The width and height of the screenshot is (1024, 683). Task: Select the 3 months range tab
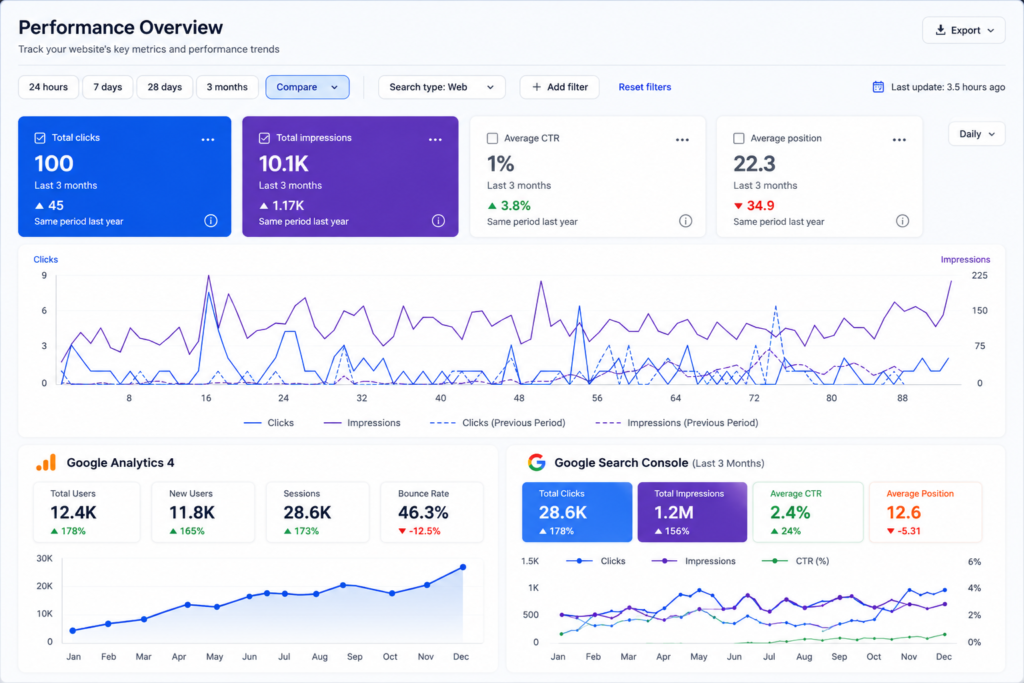pyautogui.click(x=227, y=87)
